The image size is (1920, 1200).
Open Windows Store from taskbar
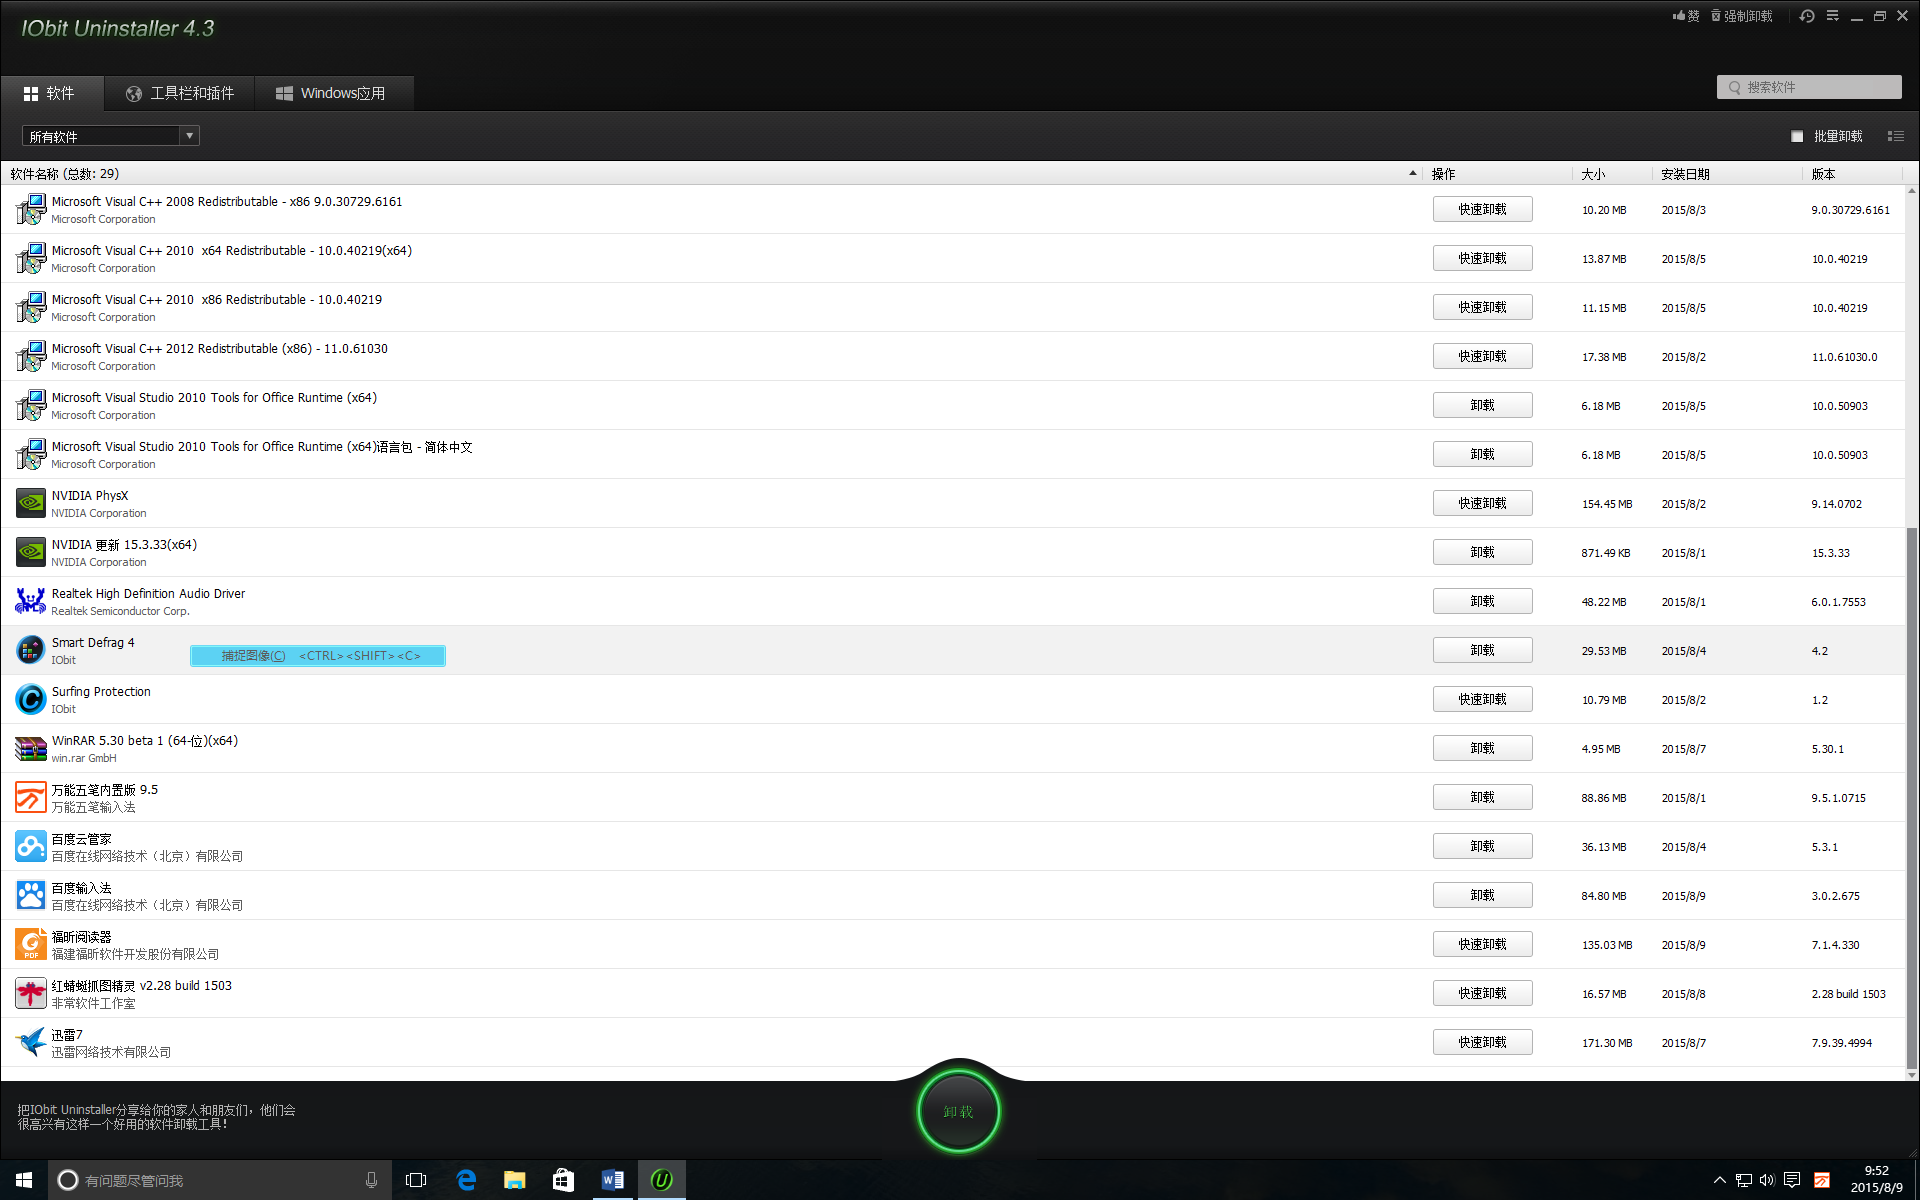563,1180
